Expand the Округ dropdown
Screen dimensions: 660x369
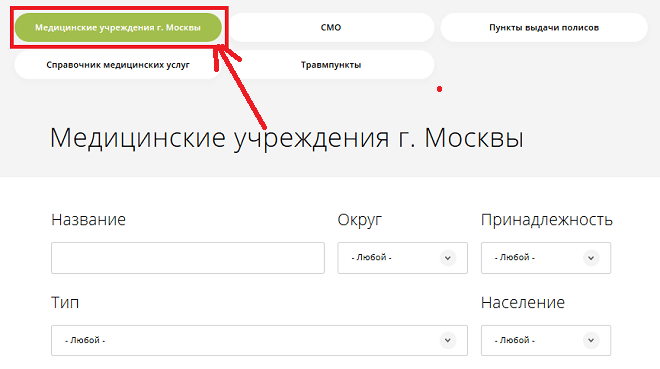402,258
